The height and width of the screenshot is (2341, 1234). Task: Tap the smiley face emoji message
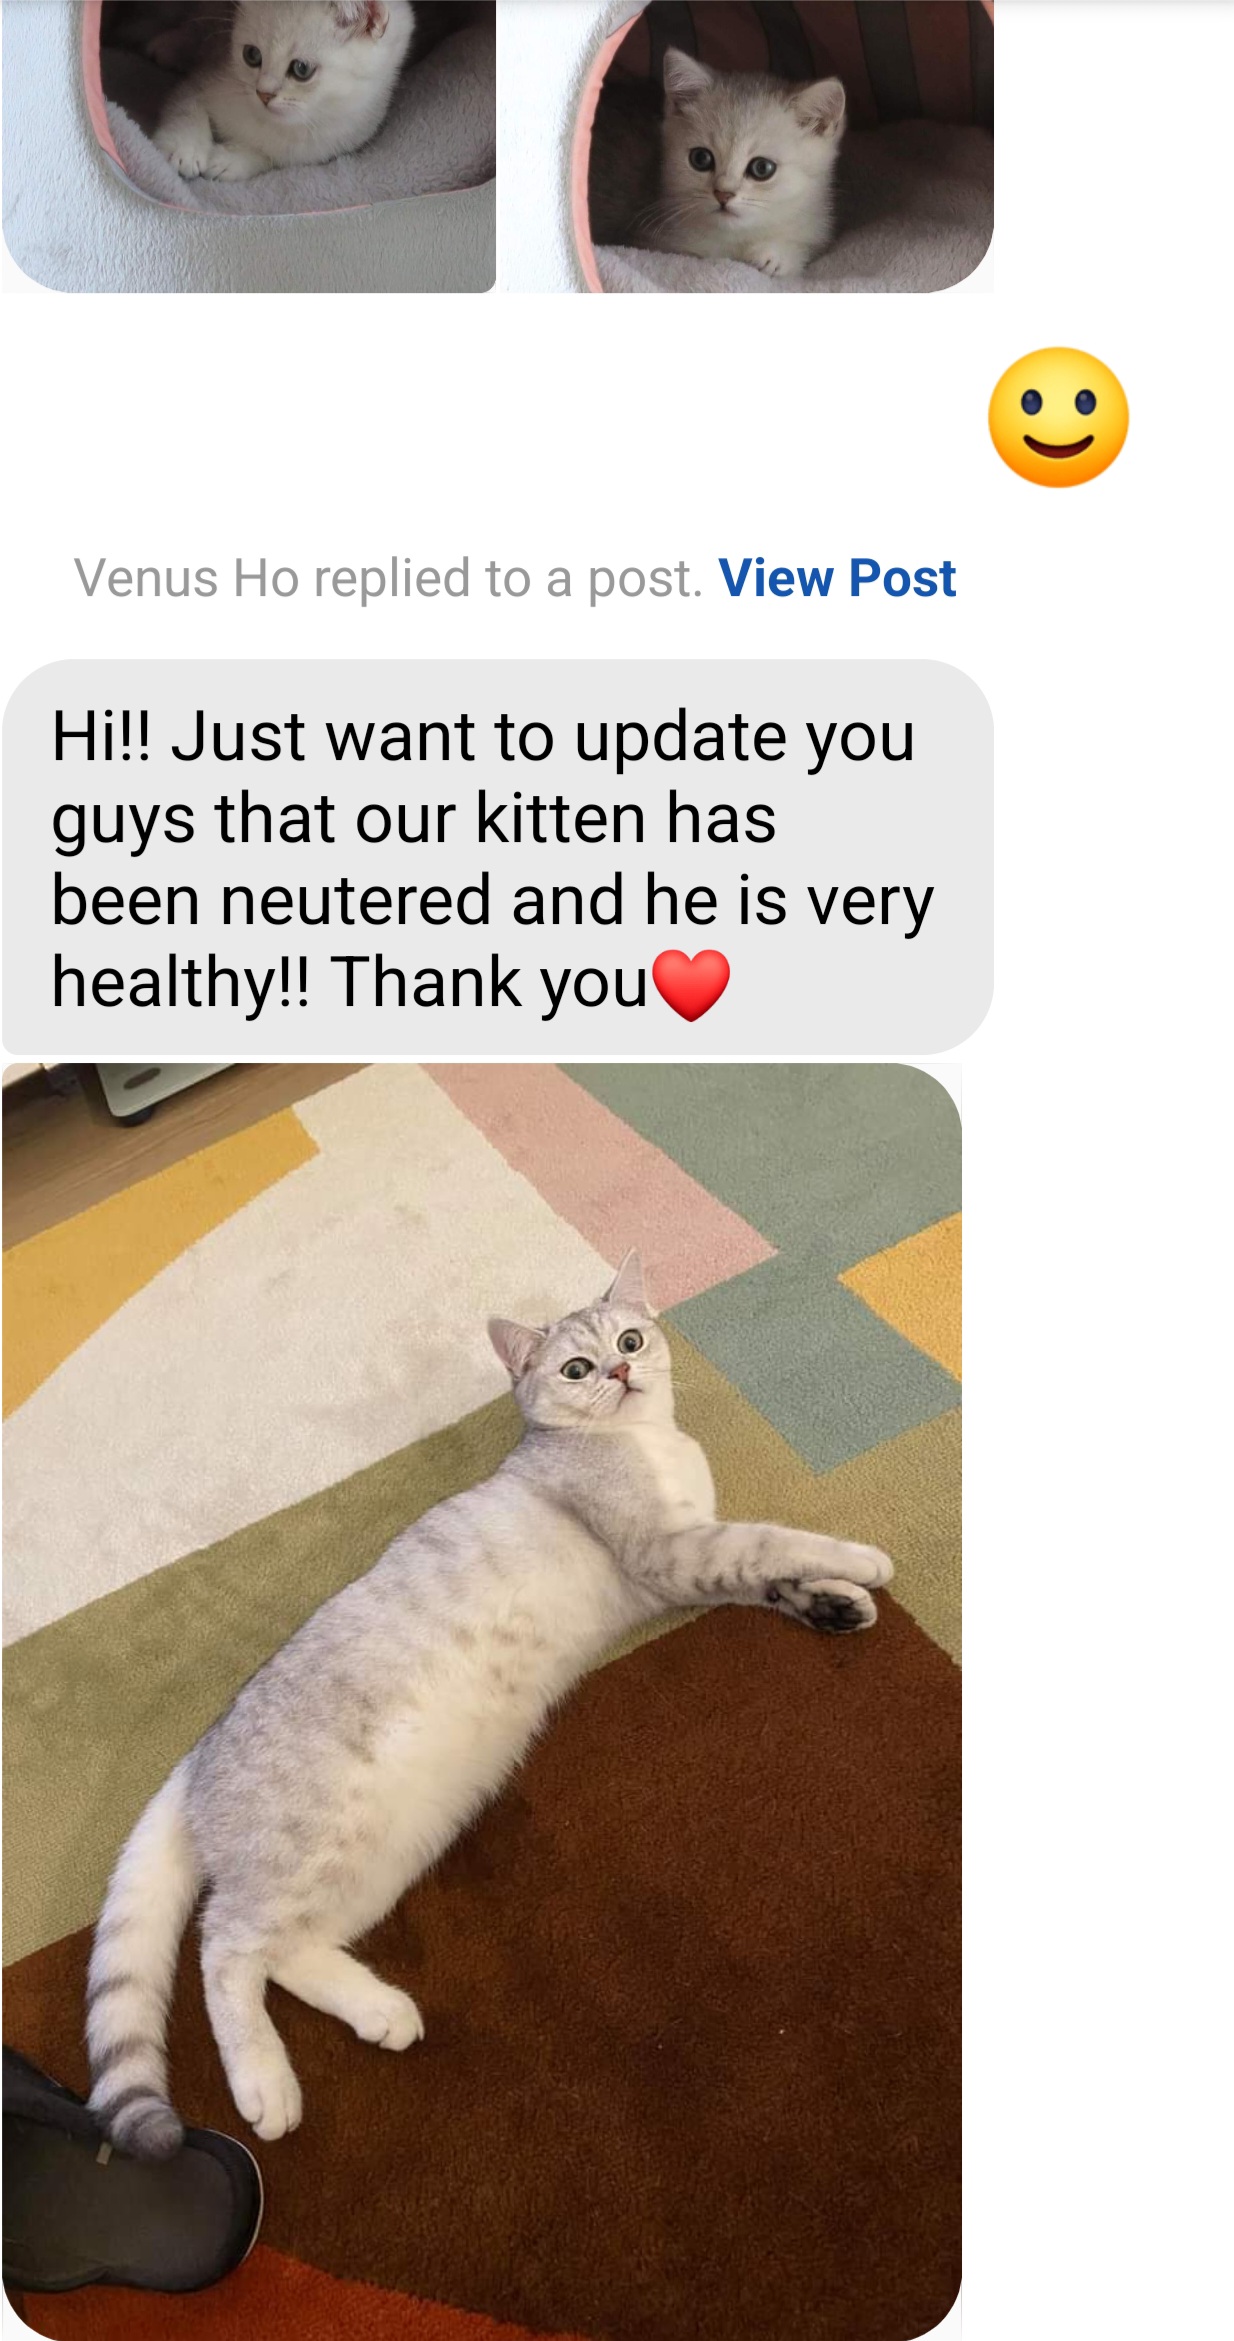(x=1058, y=417)
